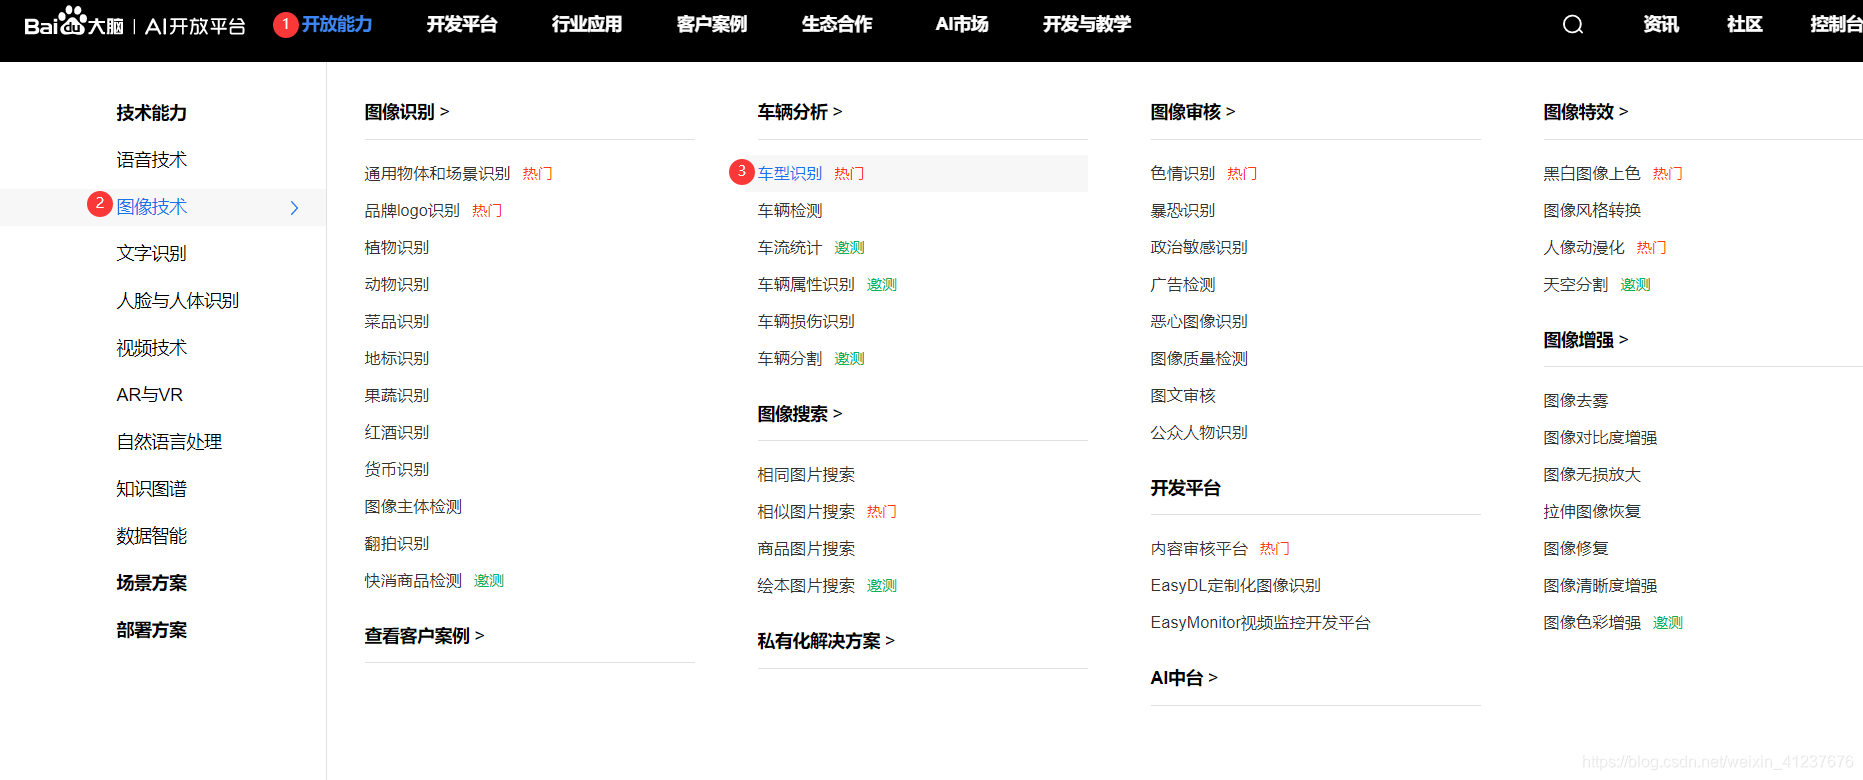This screenshot has height=780, width=1863.
Task: Select AR与VR in the sidebar
Action: 150,395
